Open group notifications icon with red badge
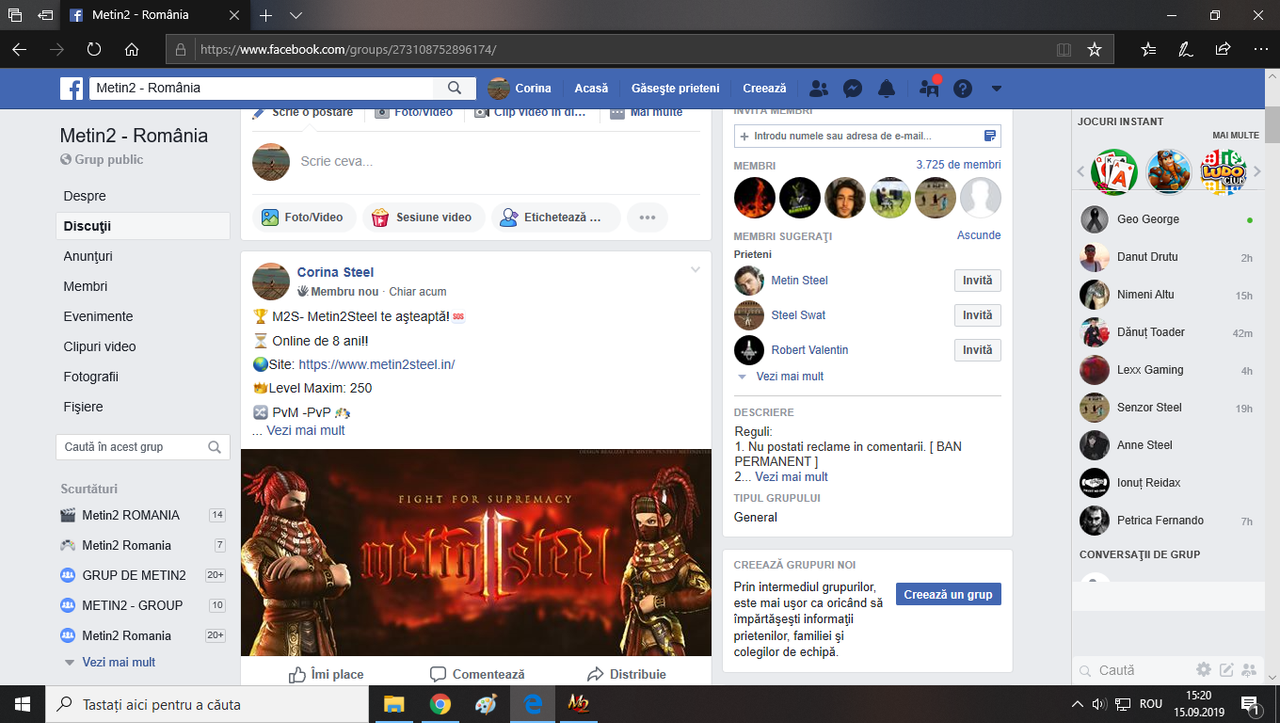Image resolution: width=1280 pixels, height=723 pixels. 929,88
